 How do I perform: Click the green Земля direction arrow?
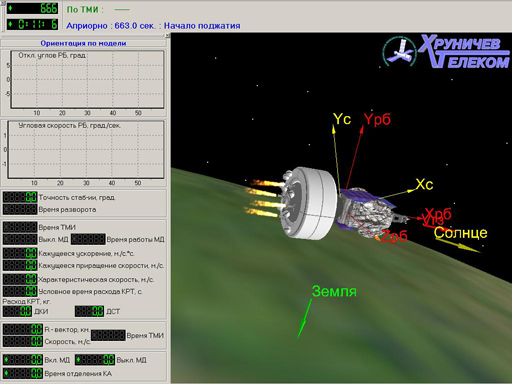[304, 319]
